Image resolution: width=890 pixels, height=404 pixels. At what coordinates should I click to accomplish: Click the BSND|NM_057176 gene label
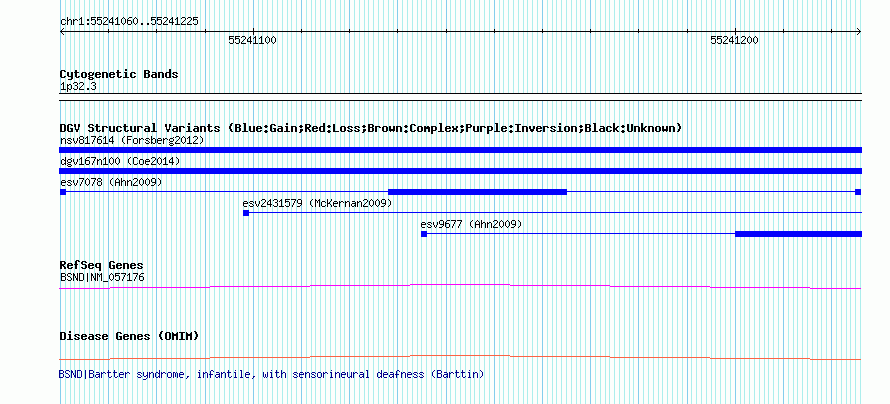tap(102, 277)
